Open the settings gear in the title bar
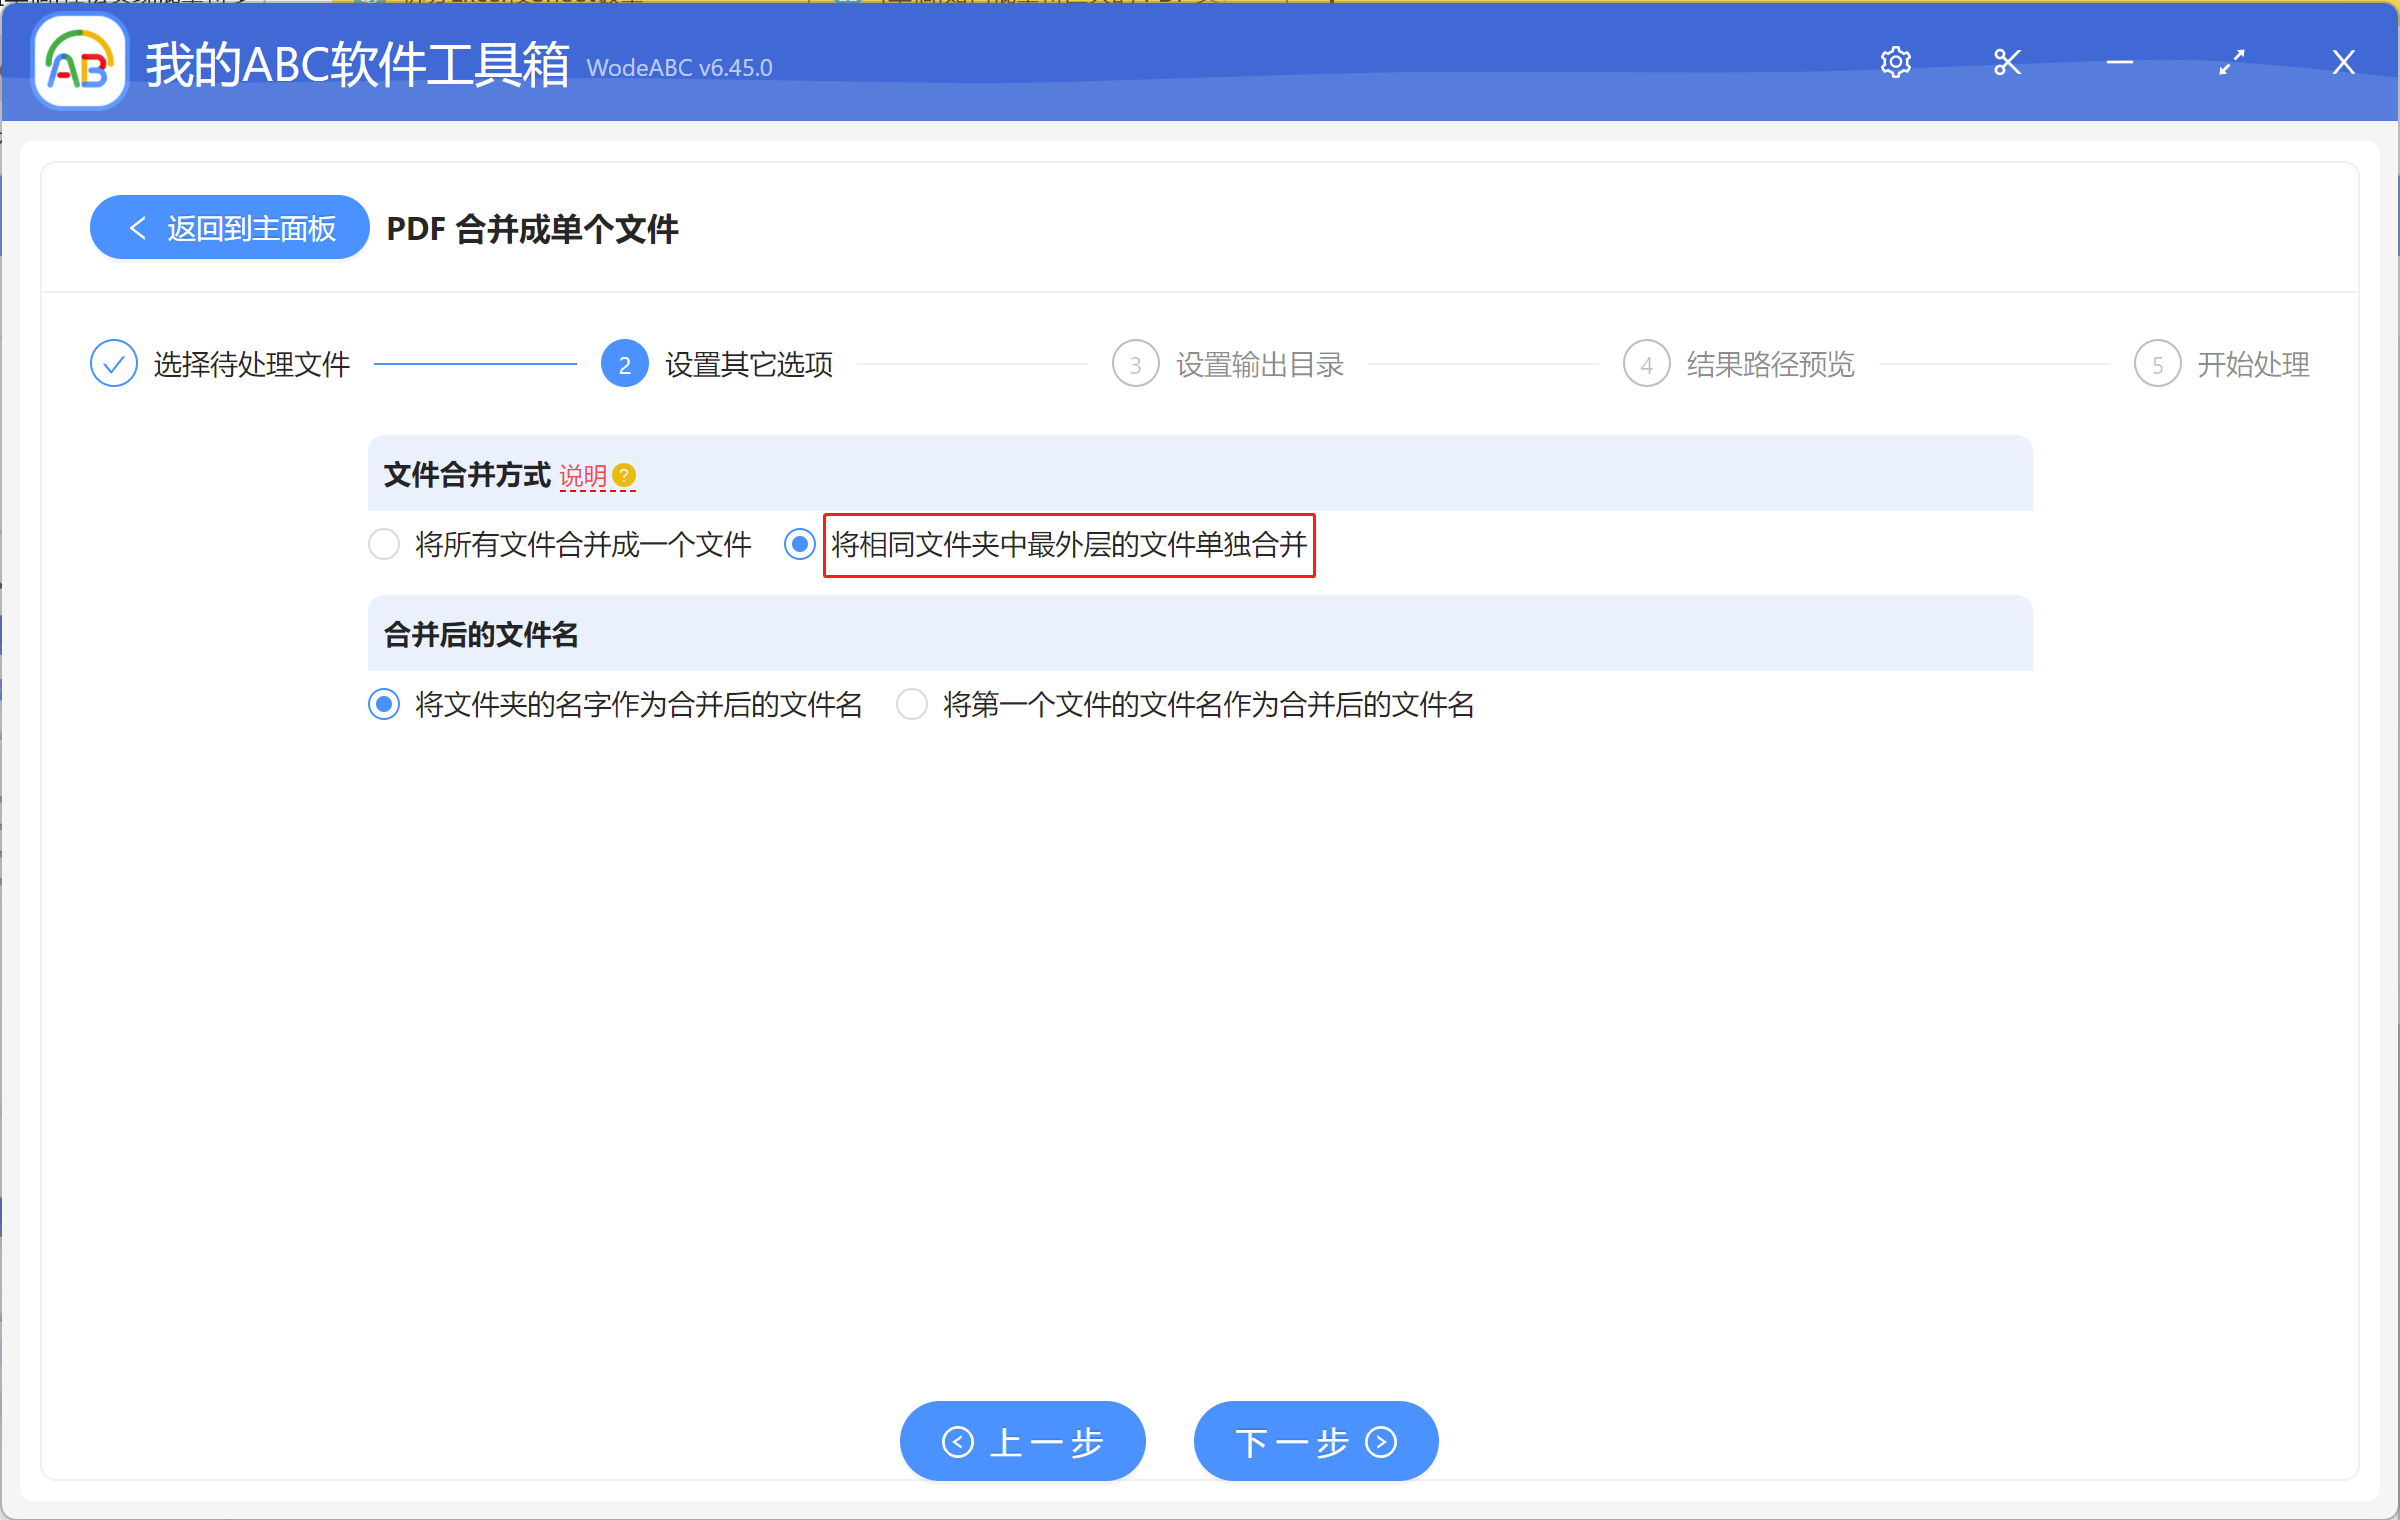 pyautogui.click(x=1896, y=62)
